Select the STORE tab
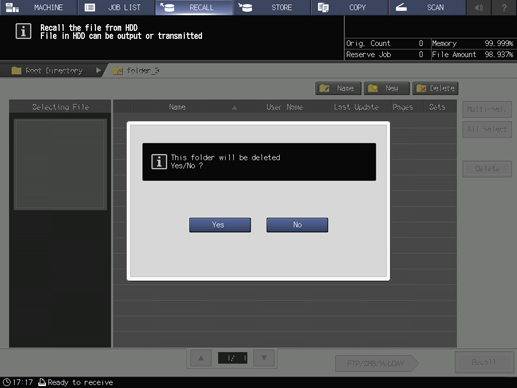Viewport: 517px width, 388px height. point(272,7)
